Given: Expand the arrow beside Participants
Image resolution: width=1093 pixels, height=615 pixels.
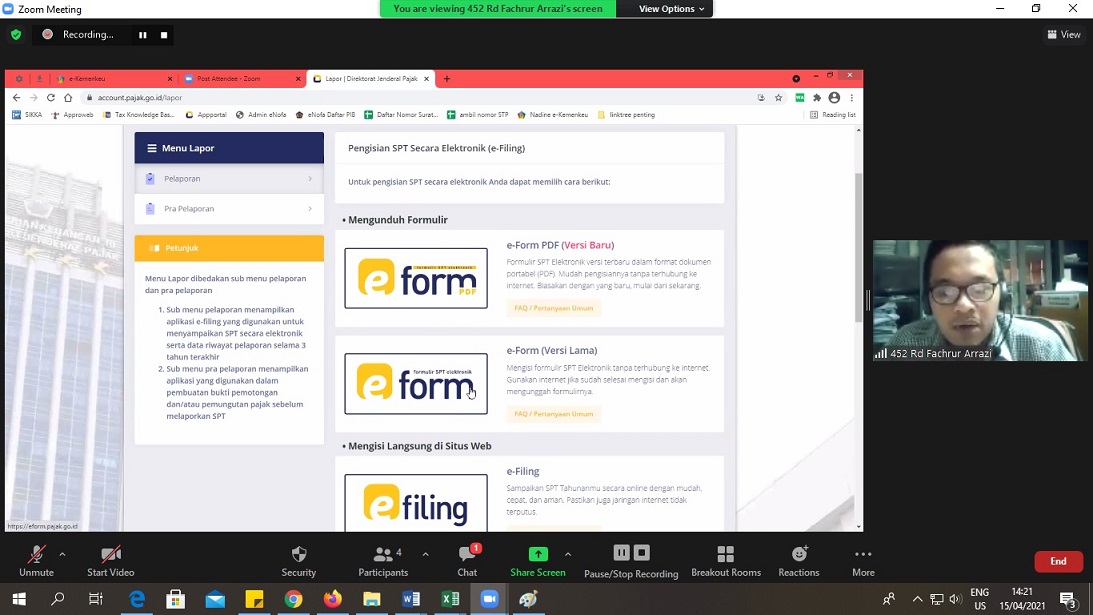Looking at the screenshot, I should point(425,554).
